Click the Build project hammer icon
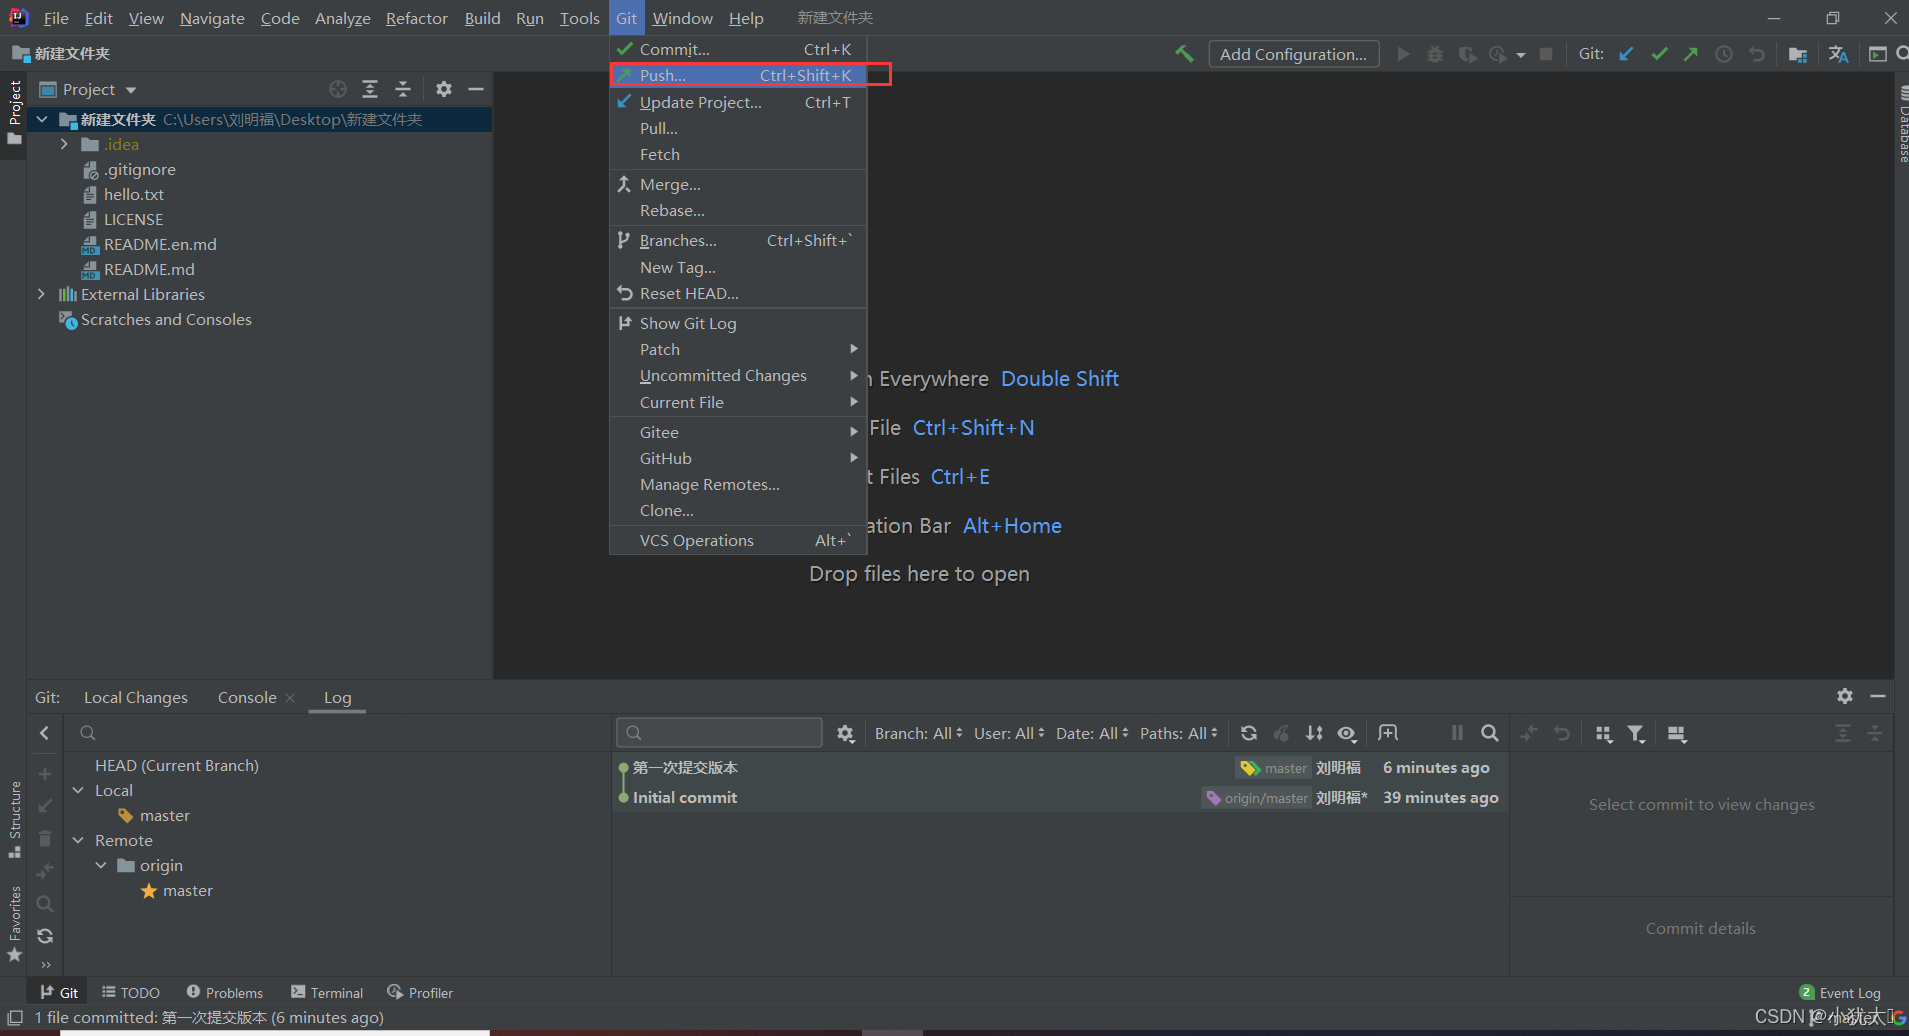This screenshot has width=1909, height=1036. coord(1184,54)
